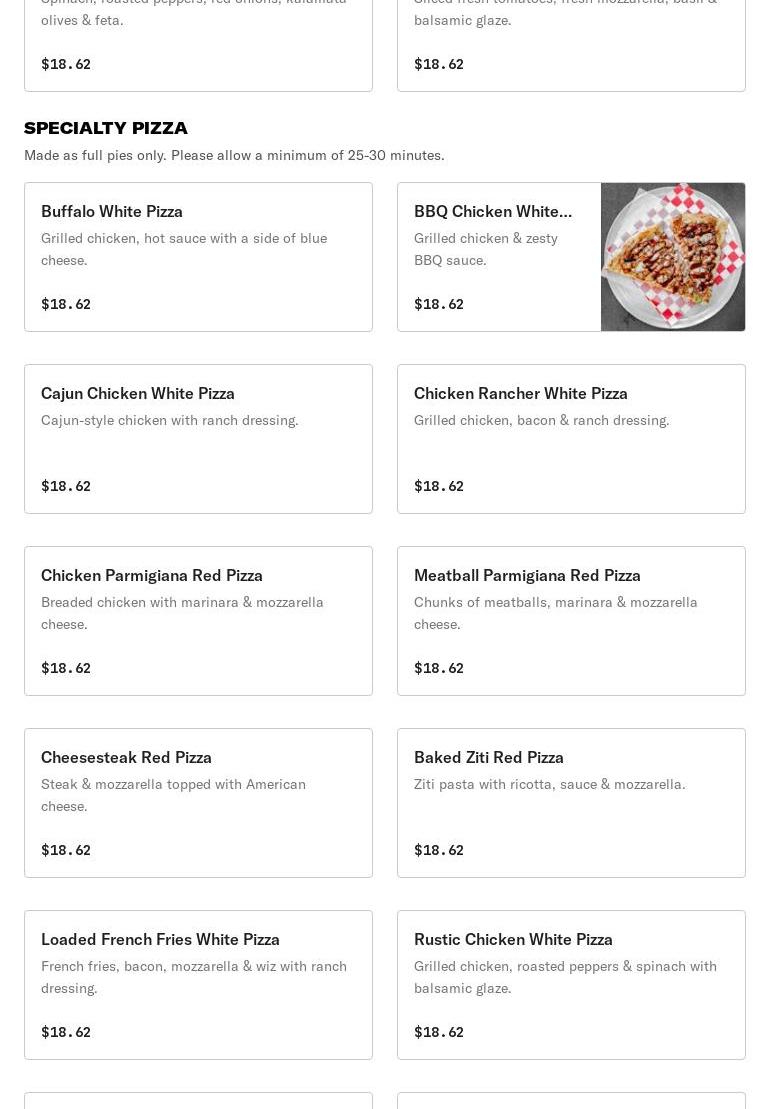Click the Cajun-style chicken description text
This screenshot has height=1109, width=770.
point(170,420)
